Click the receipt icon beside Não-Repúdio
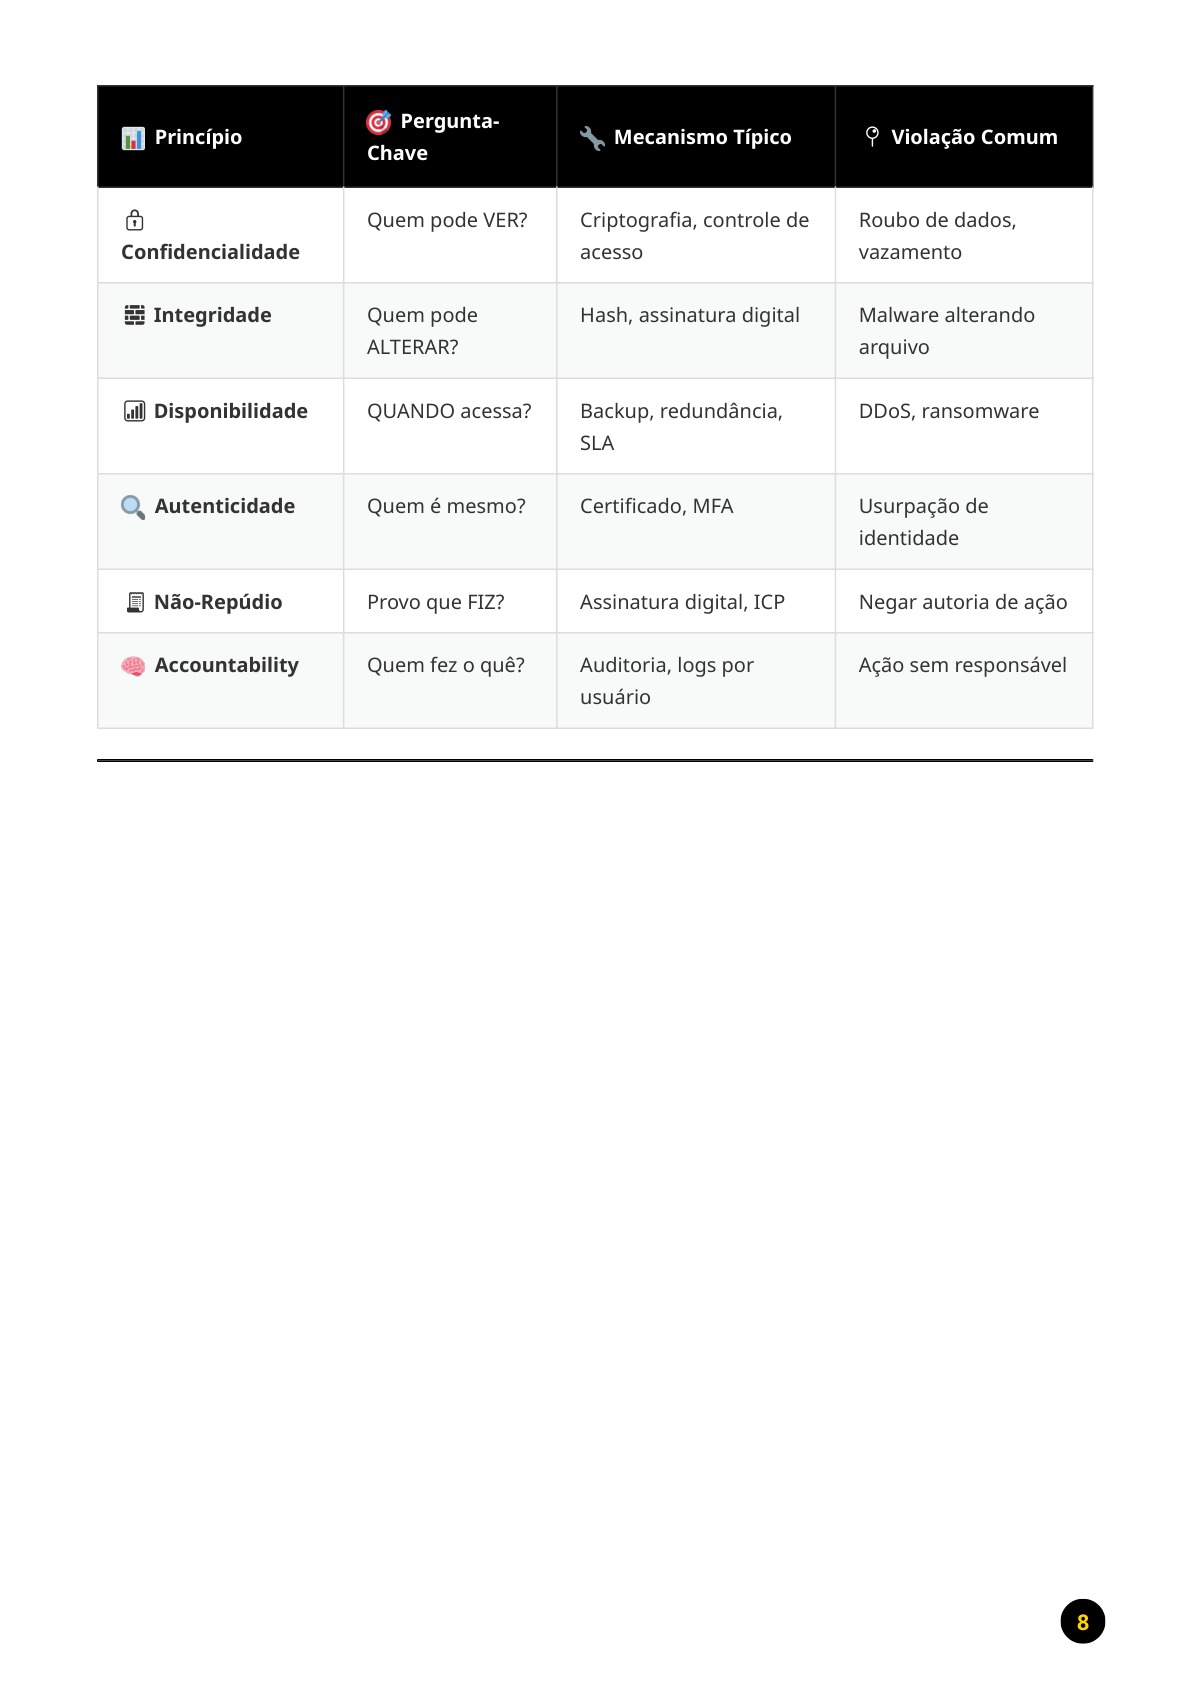1191x1684 pixels. [x=135, y=602]
